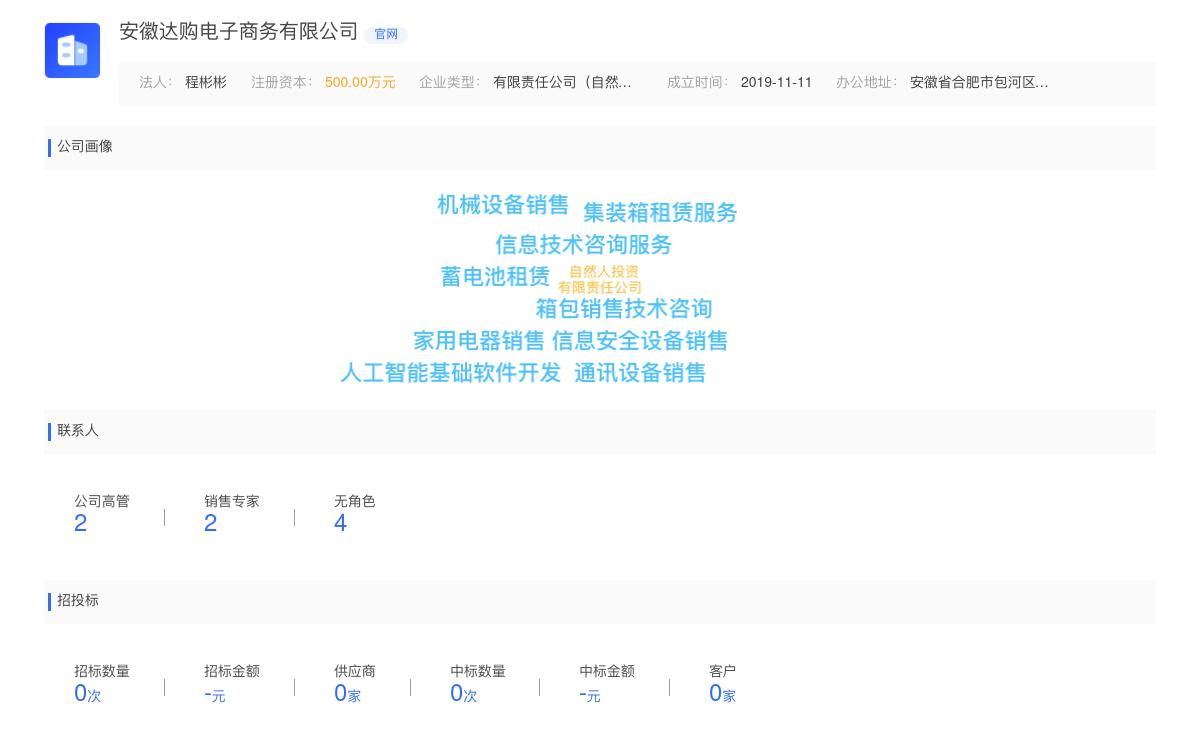The image size is (1200, 752).
Task: Click registered capital 500.00万元
Action: (x=360, y=83)
